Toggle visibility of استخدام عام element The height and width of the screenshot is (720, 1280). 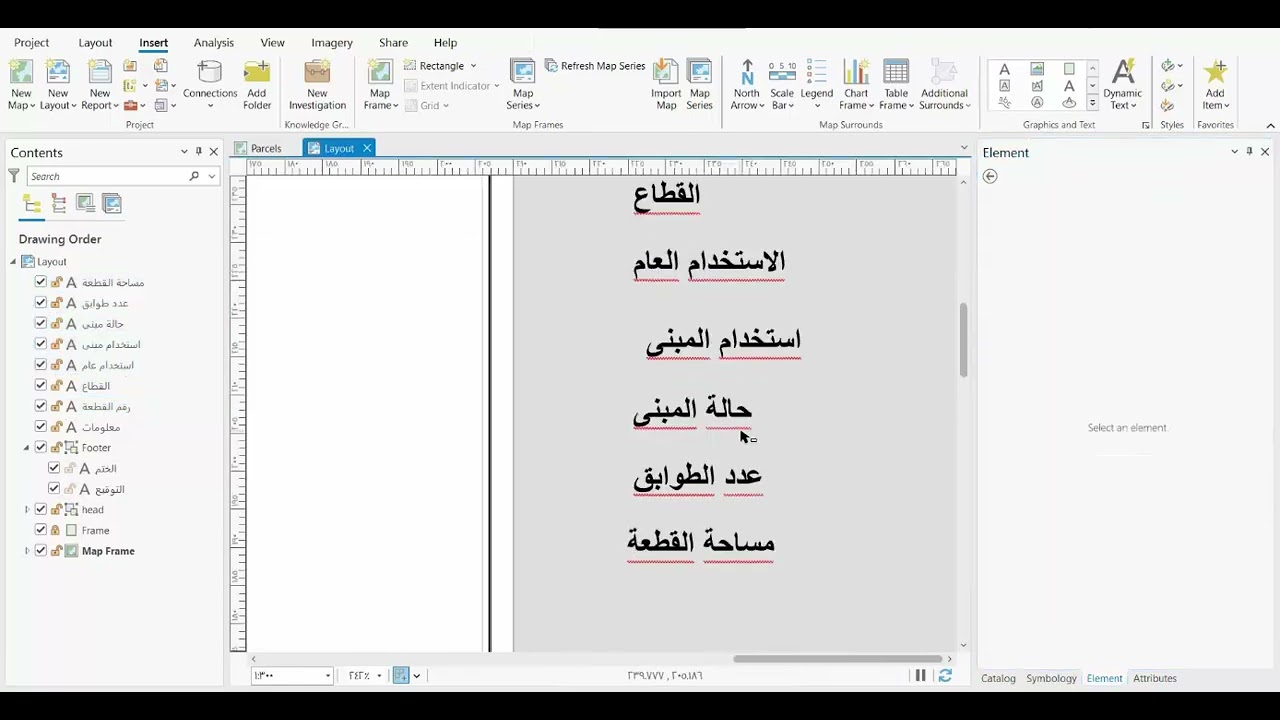click(40, 364)
